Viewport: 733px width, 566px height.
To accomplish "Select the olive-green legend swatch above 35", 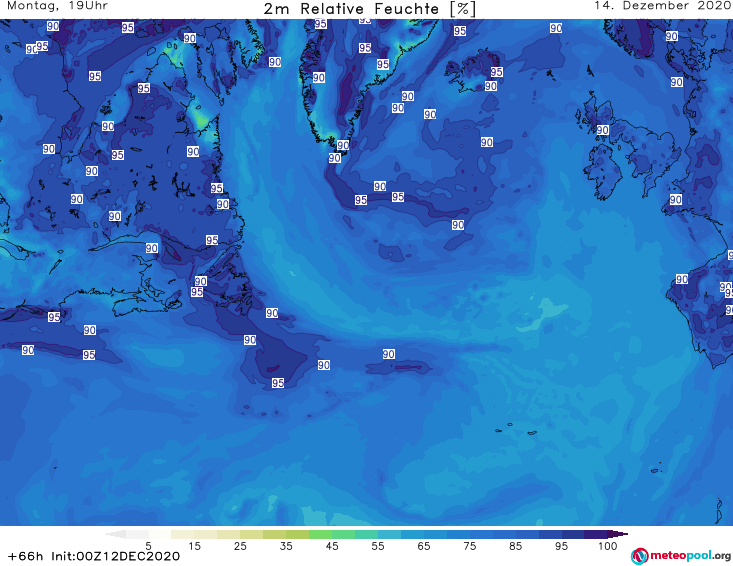I will 297,534.
